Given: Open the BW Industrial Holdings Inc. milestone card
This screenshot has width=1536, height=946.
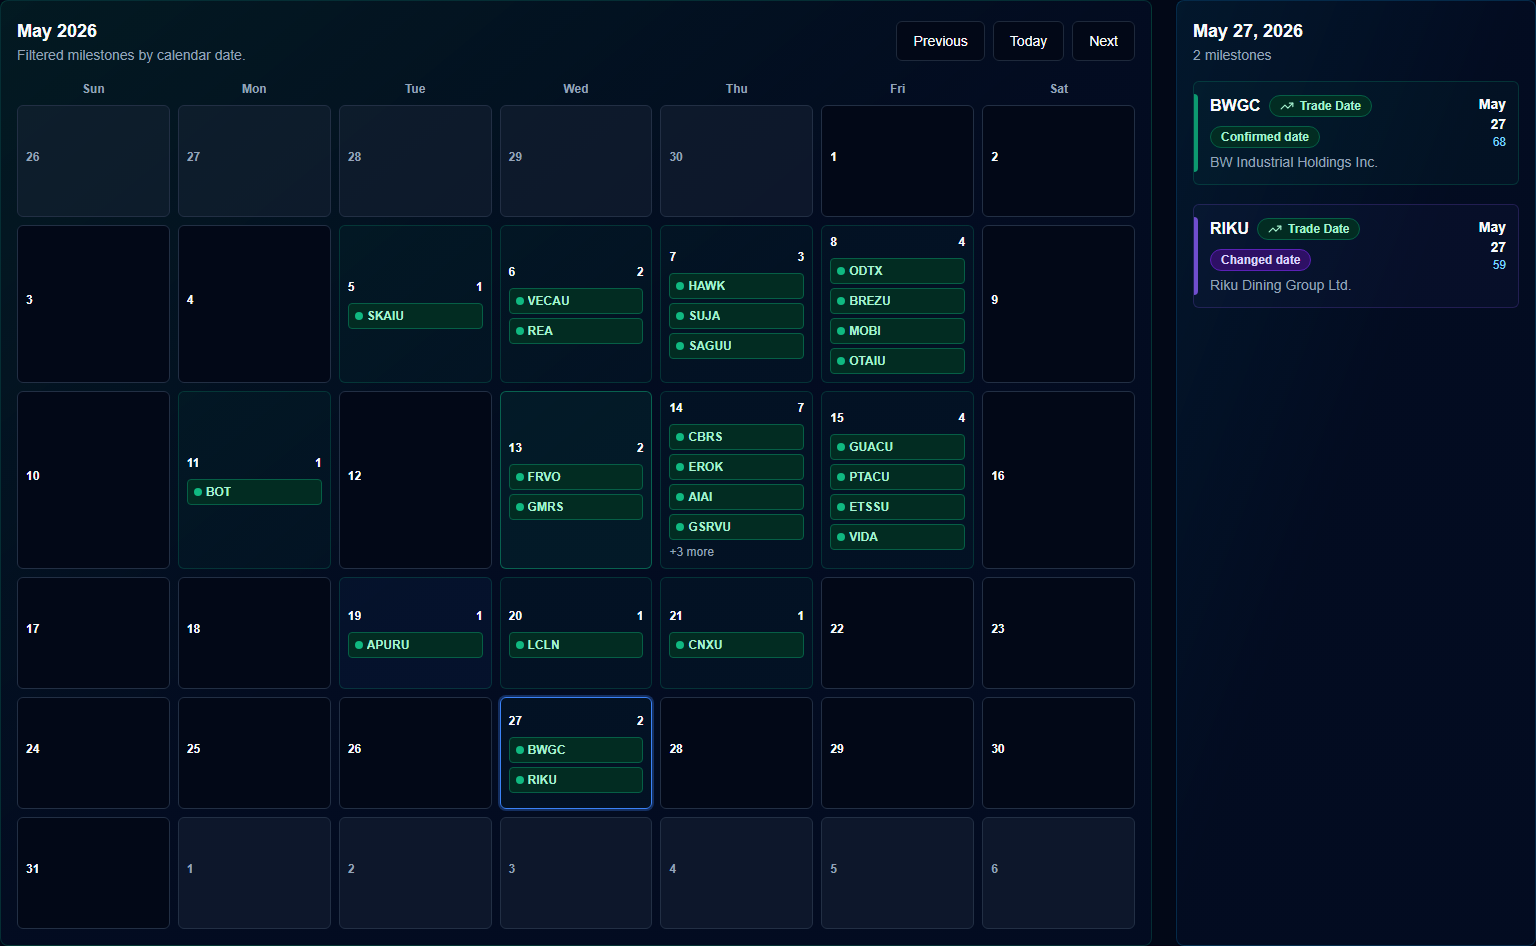Looking at the screenshot, I should click(1356, 133).
